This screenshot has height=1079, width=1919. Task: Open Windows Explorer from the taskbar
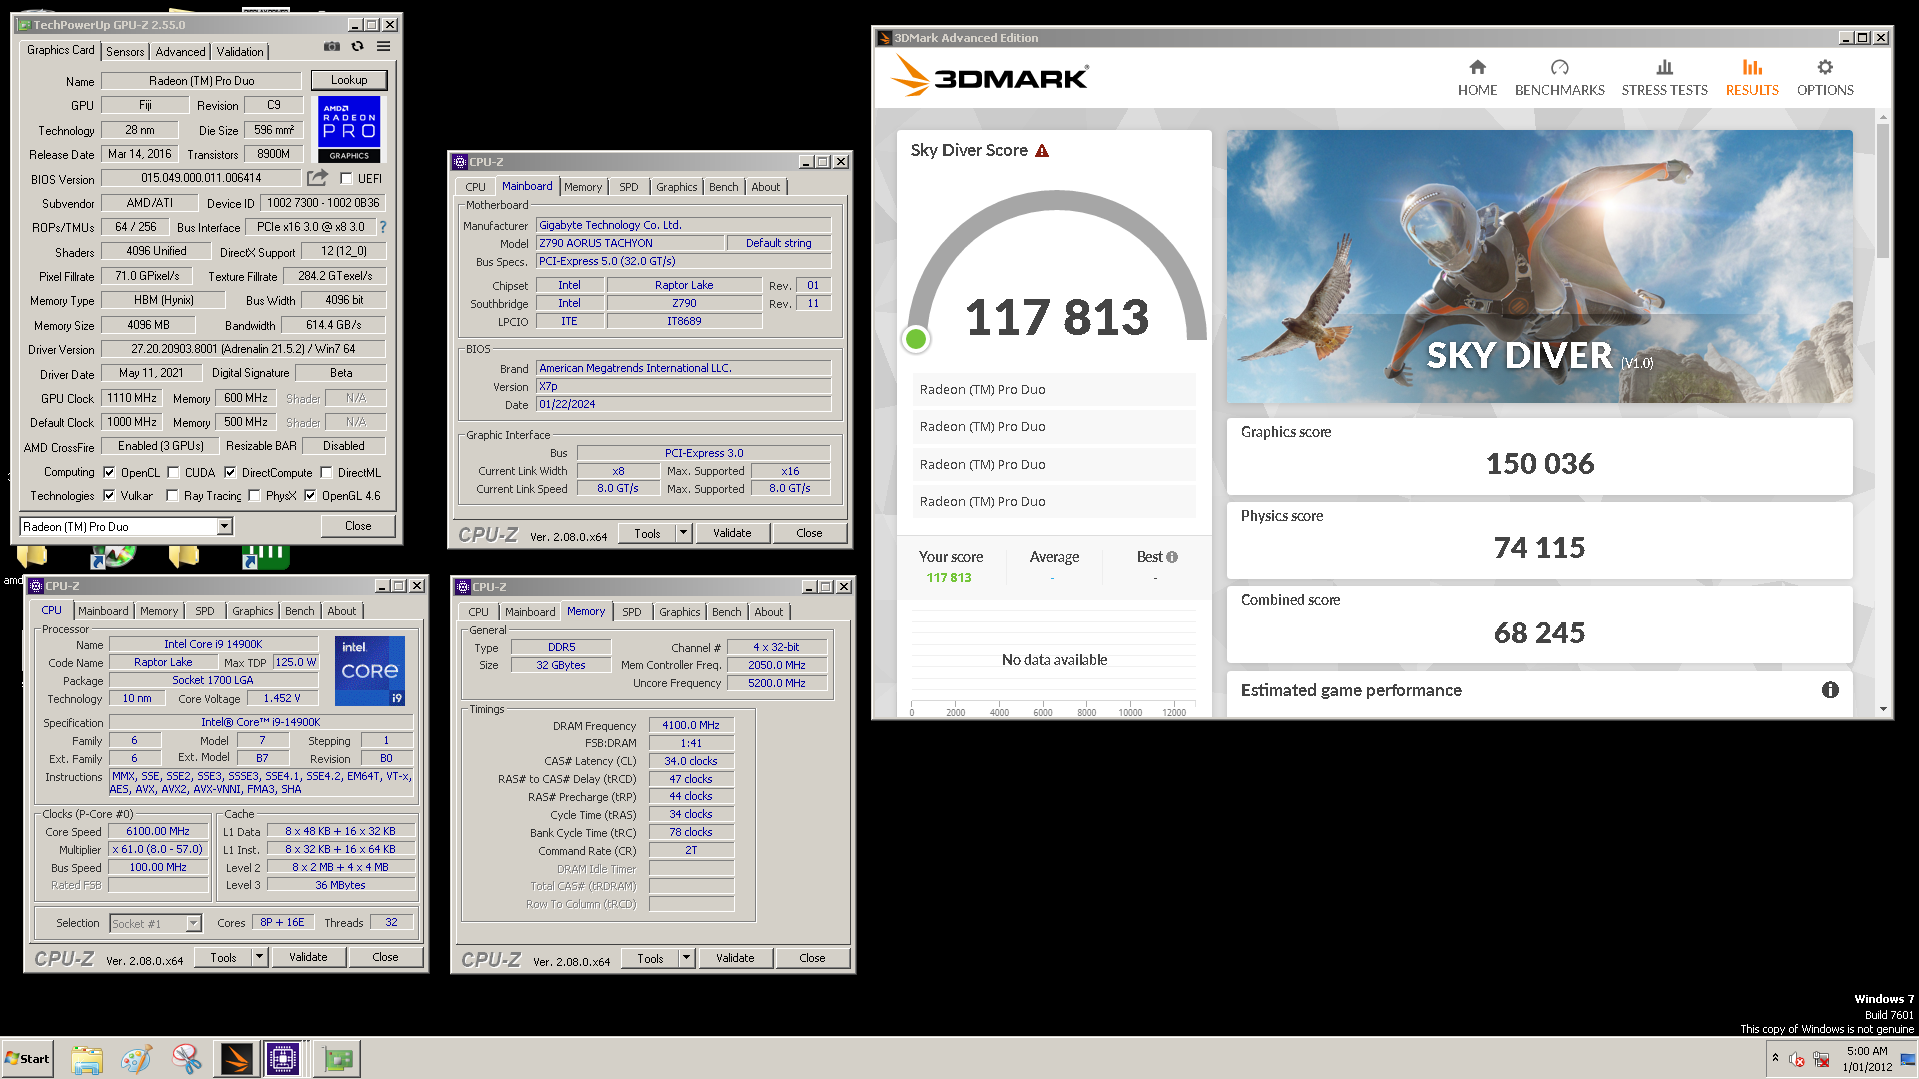click(x=87, y=1059)
